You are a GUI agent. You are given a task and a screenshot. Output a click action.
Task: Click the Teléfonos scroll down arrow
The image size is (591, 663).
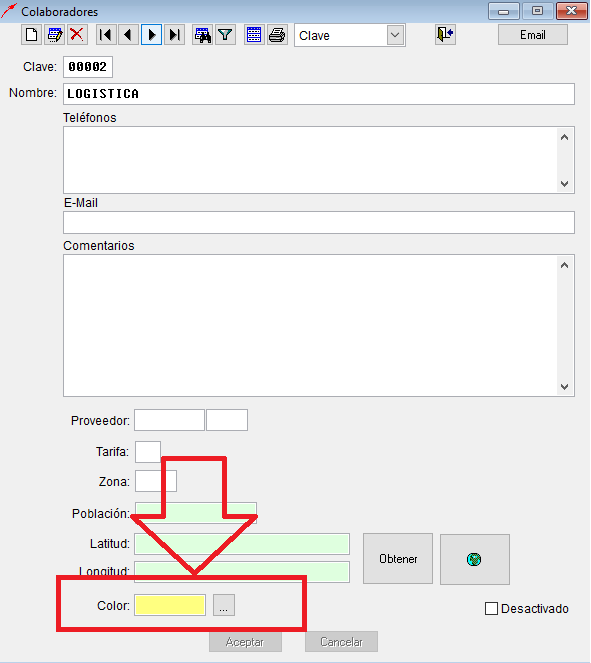[x=564, y=184]
